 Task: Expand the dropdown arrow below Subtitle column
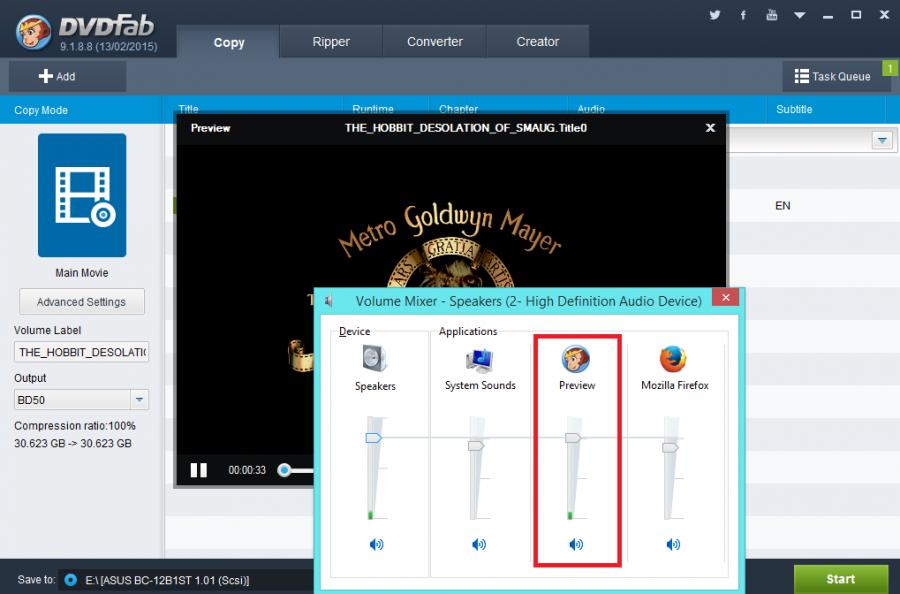882,140
